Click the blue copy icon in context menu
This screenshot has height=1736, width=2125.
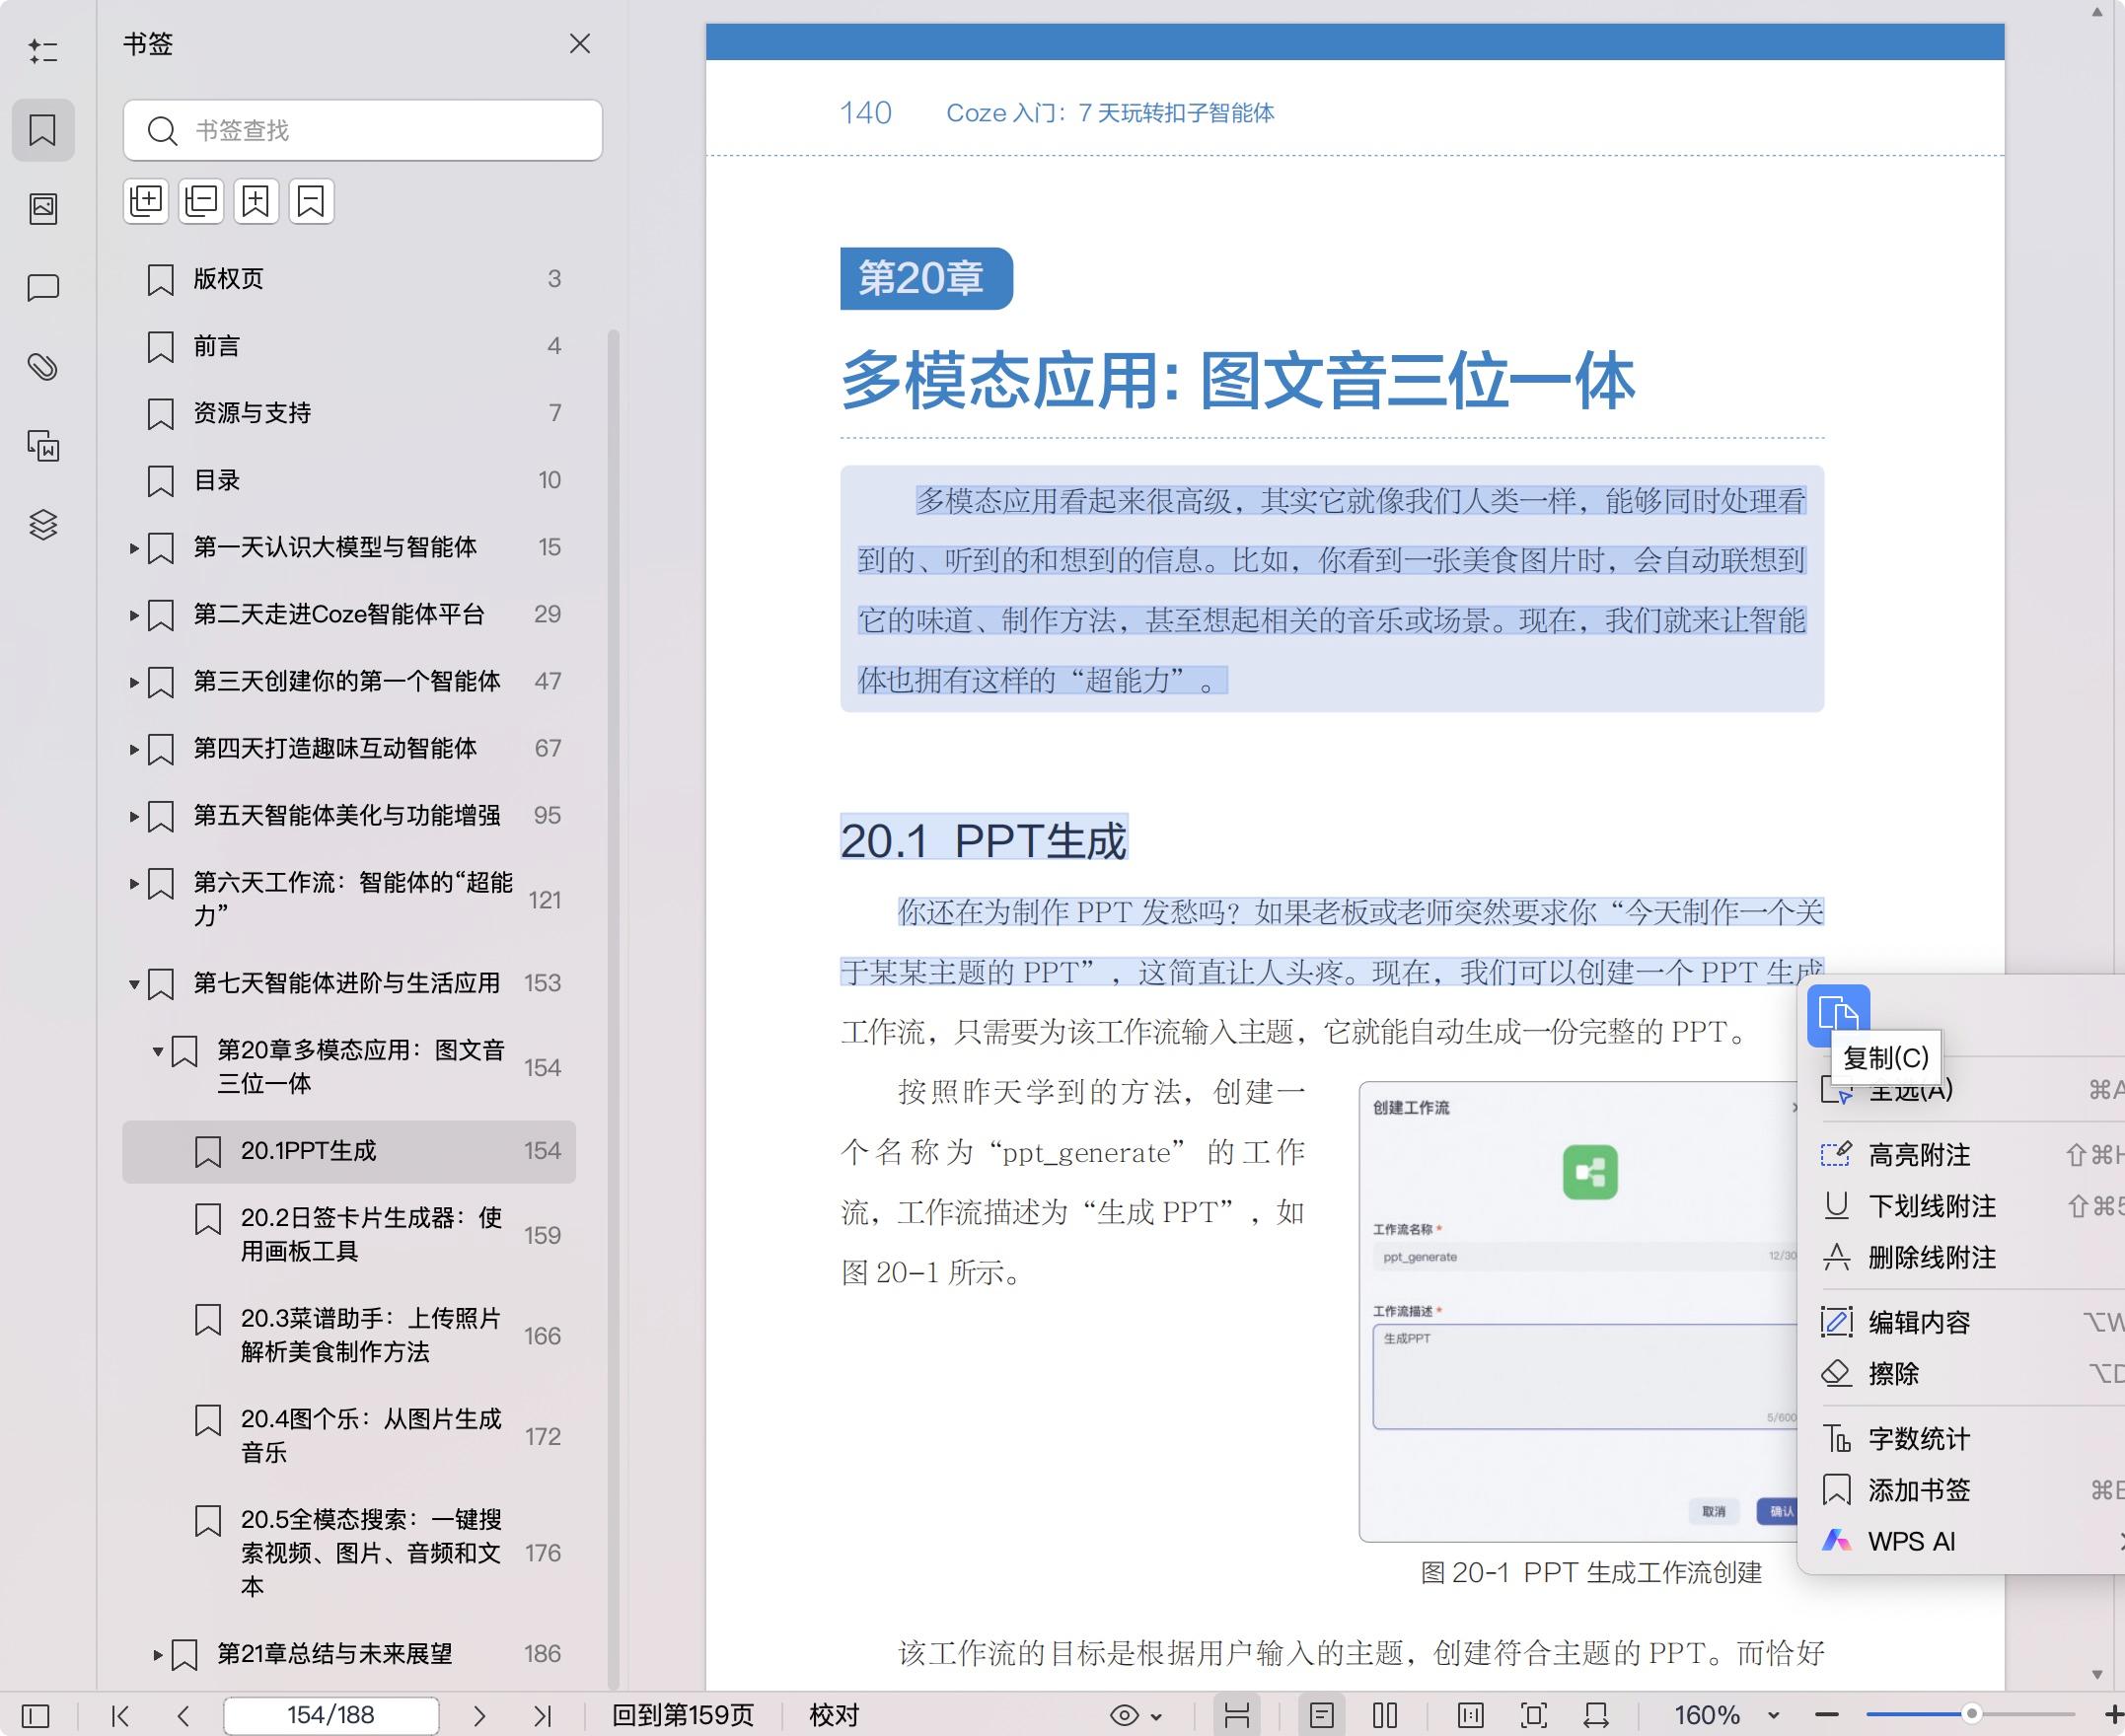1838,1014
